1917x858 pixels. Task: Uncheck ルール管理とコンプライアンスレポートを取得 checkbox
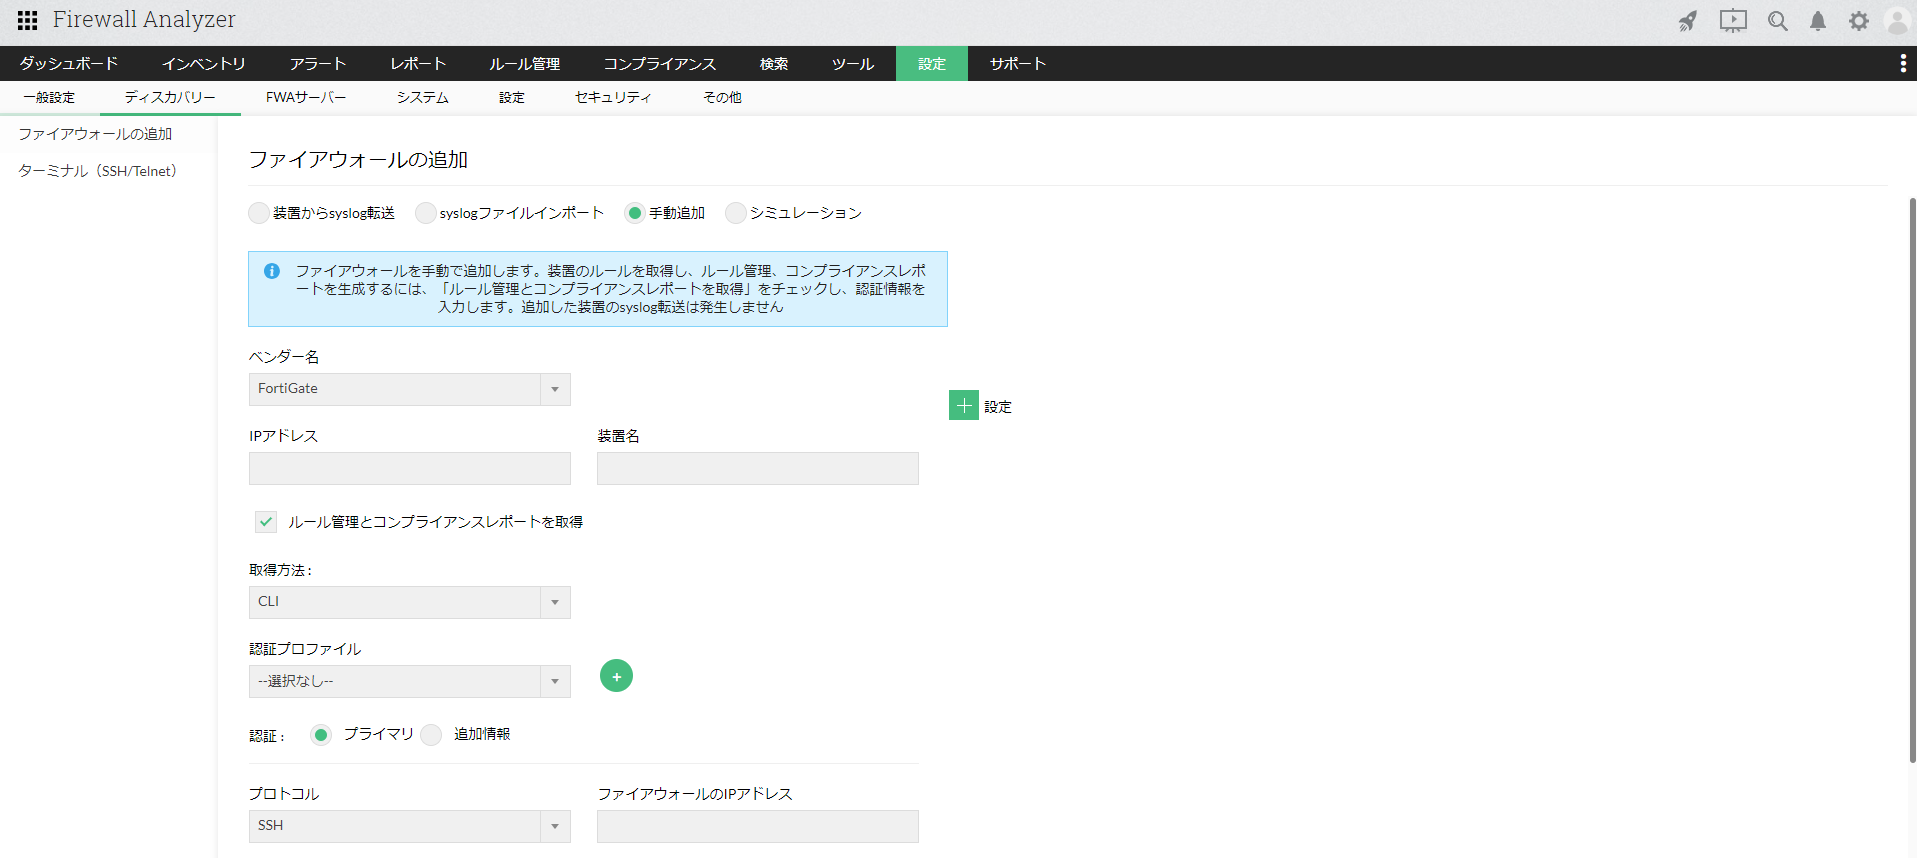point(266,522)
